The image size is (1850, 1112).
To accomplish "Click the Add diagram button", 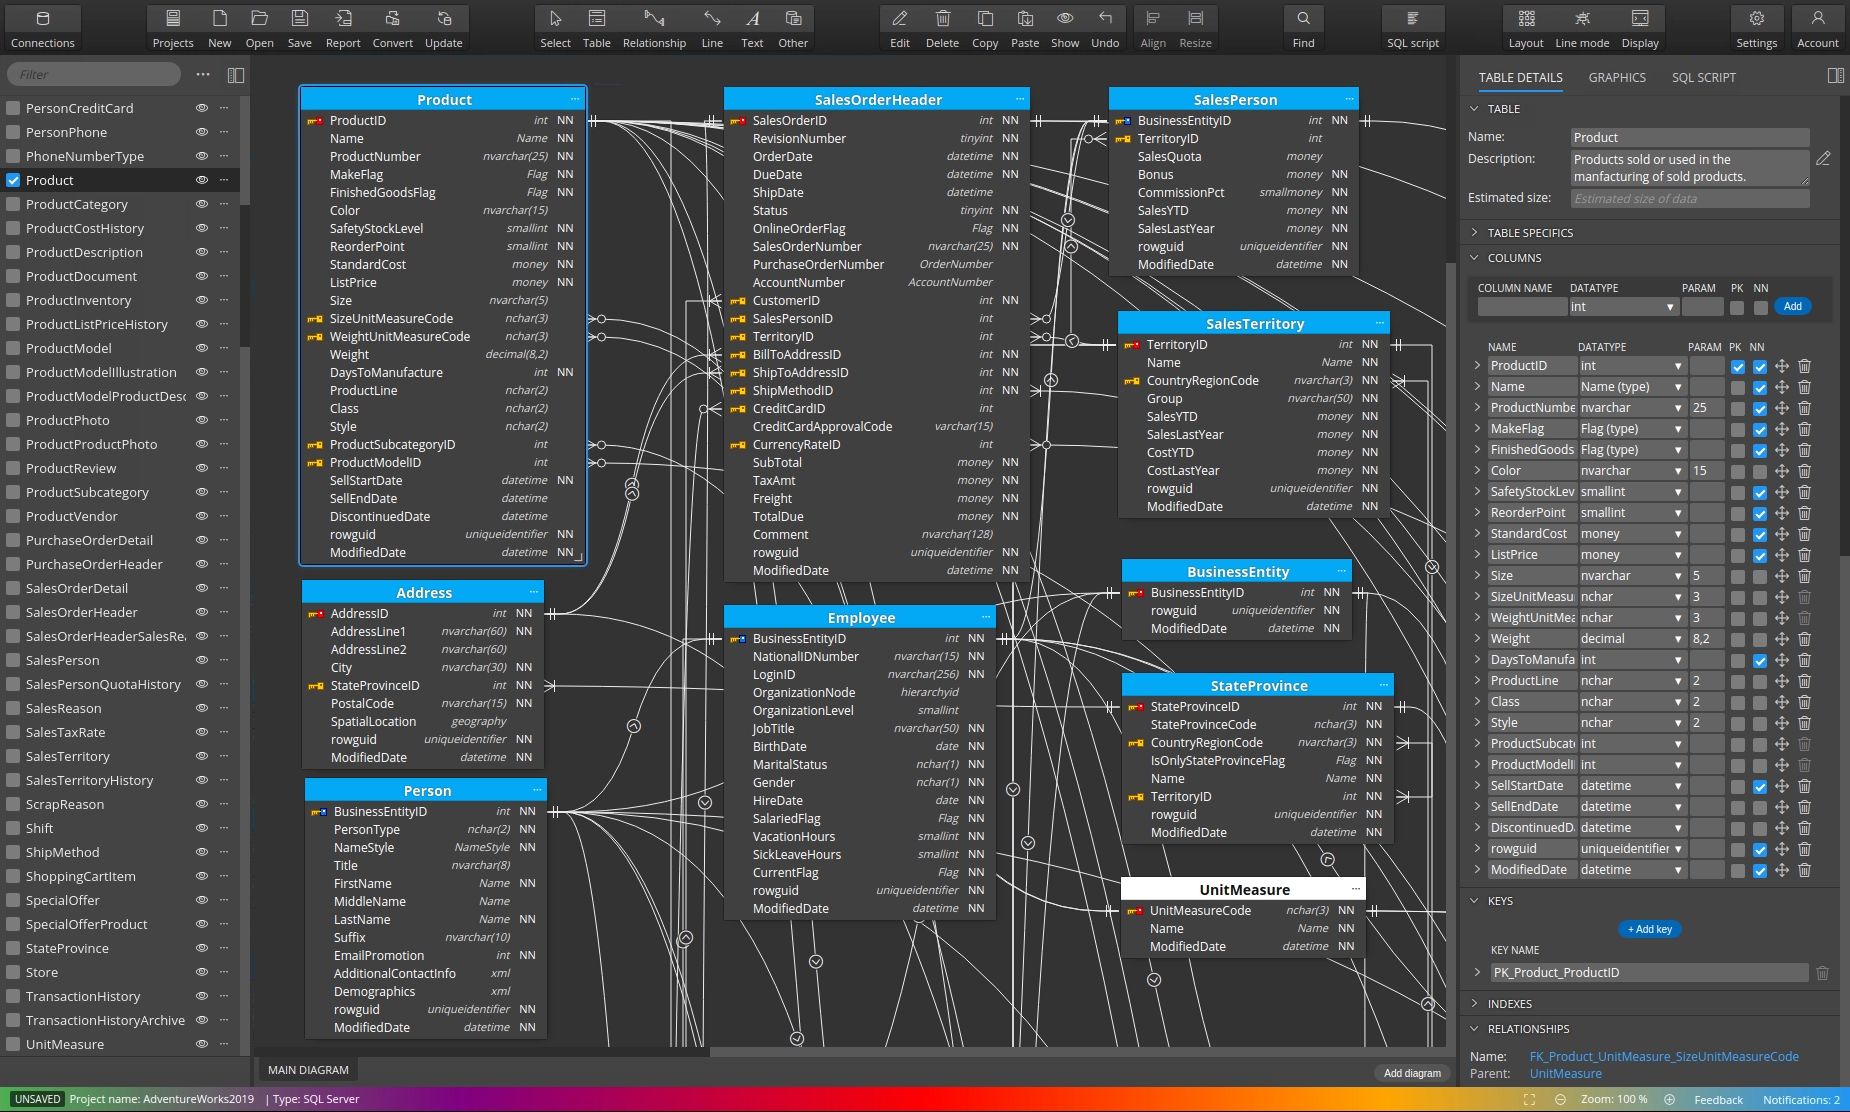I will (1412, 1073).
